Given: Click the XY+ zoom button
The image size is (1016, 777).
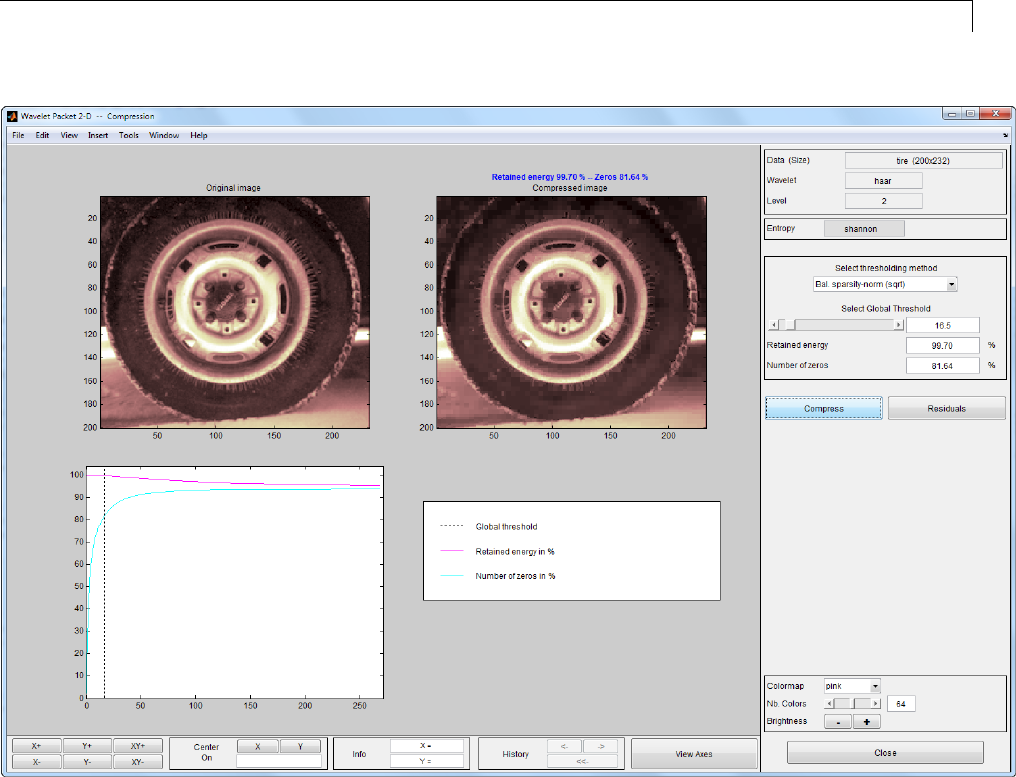Looking at the screenshot, I should coord(137,745).
